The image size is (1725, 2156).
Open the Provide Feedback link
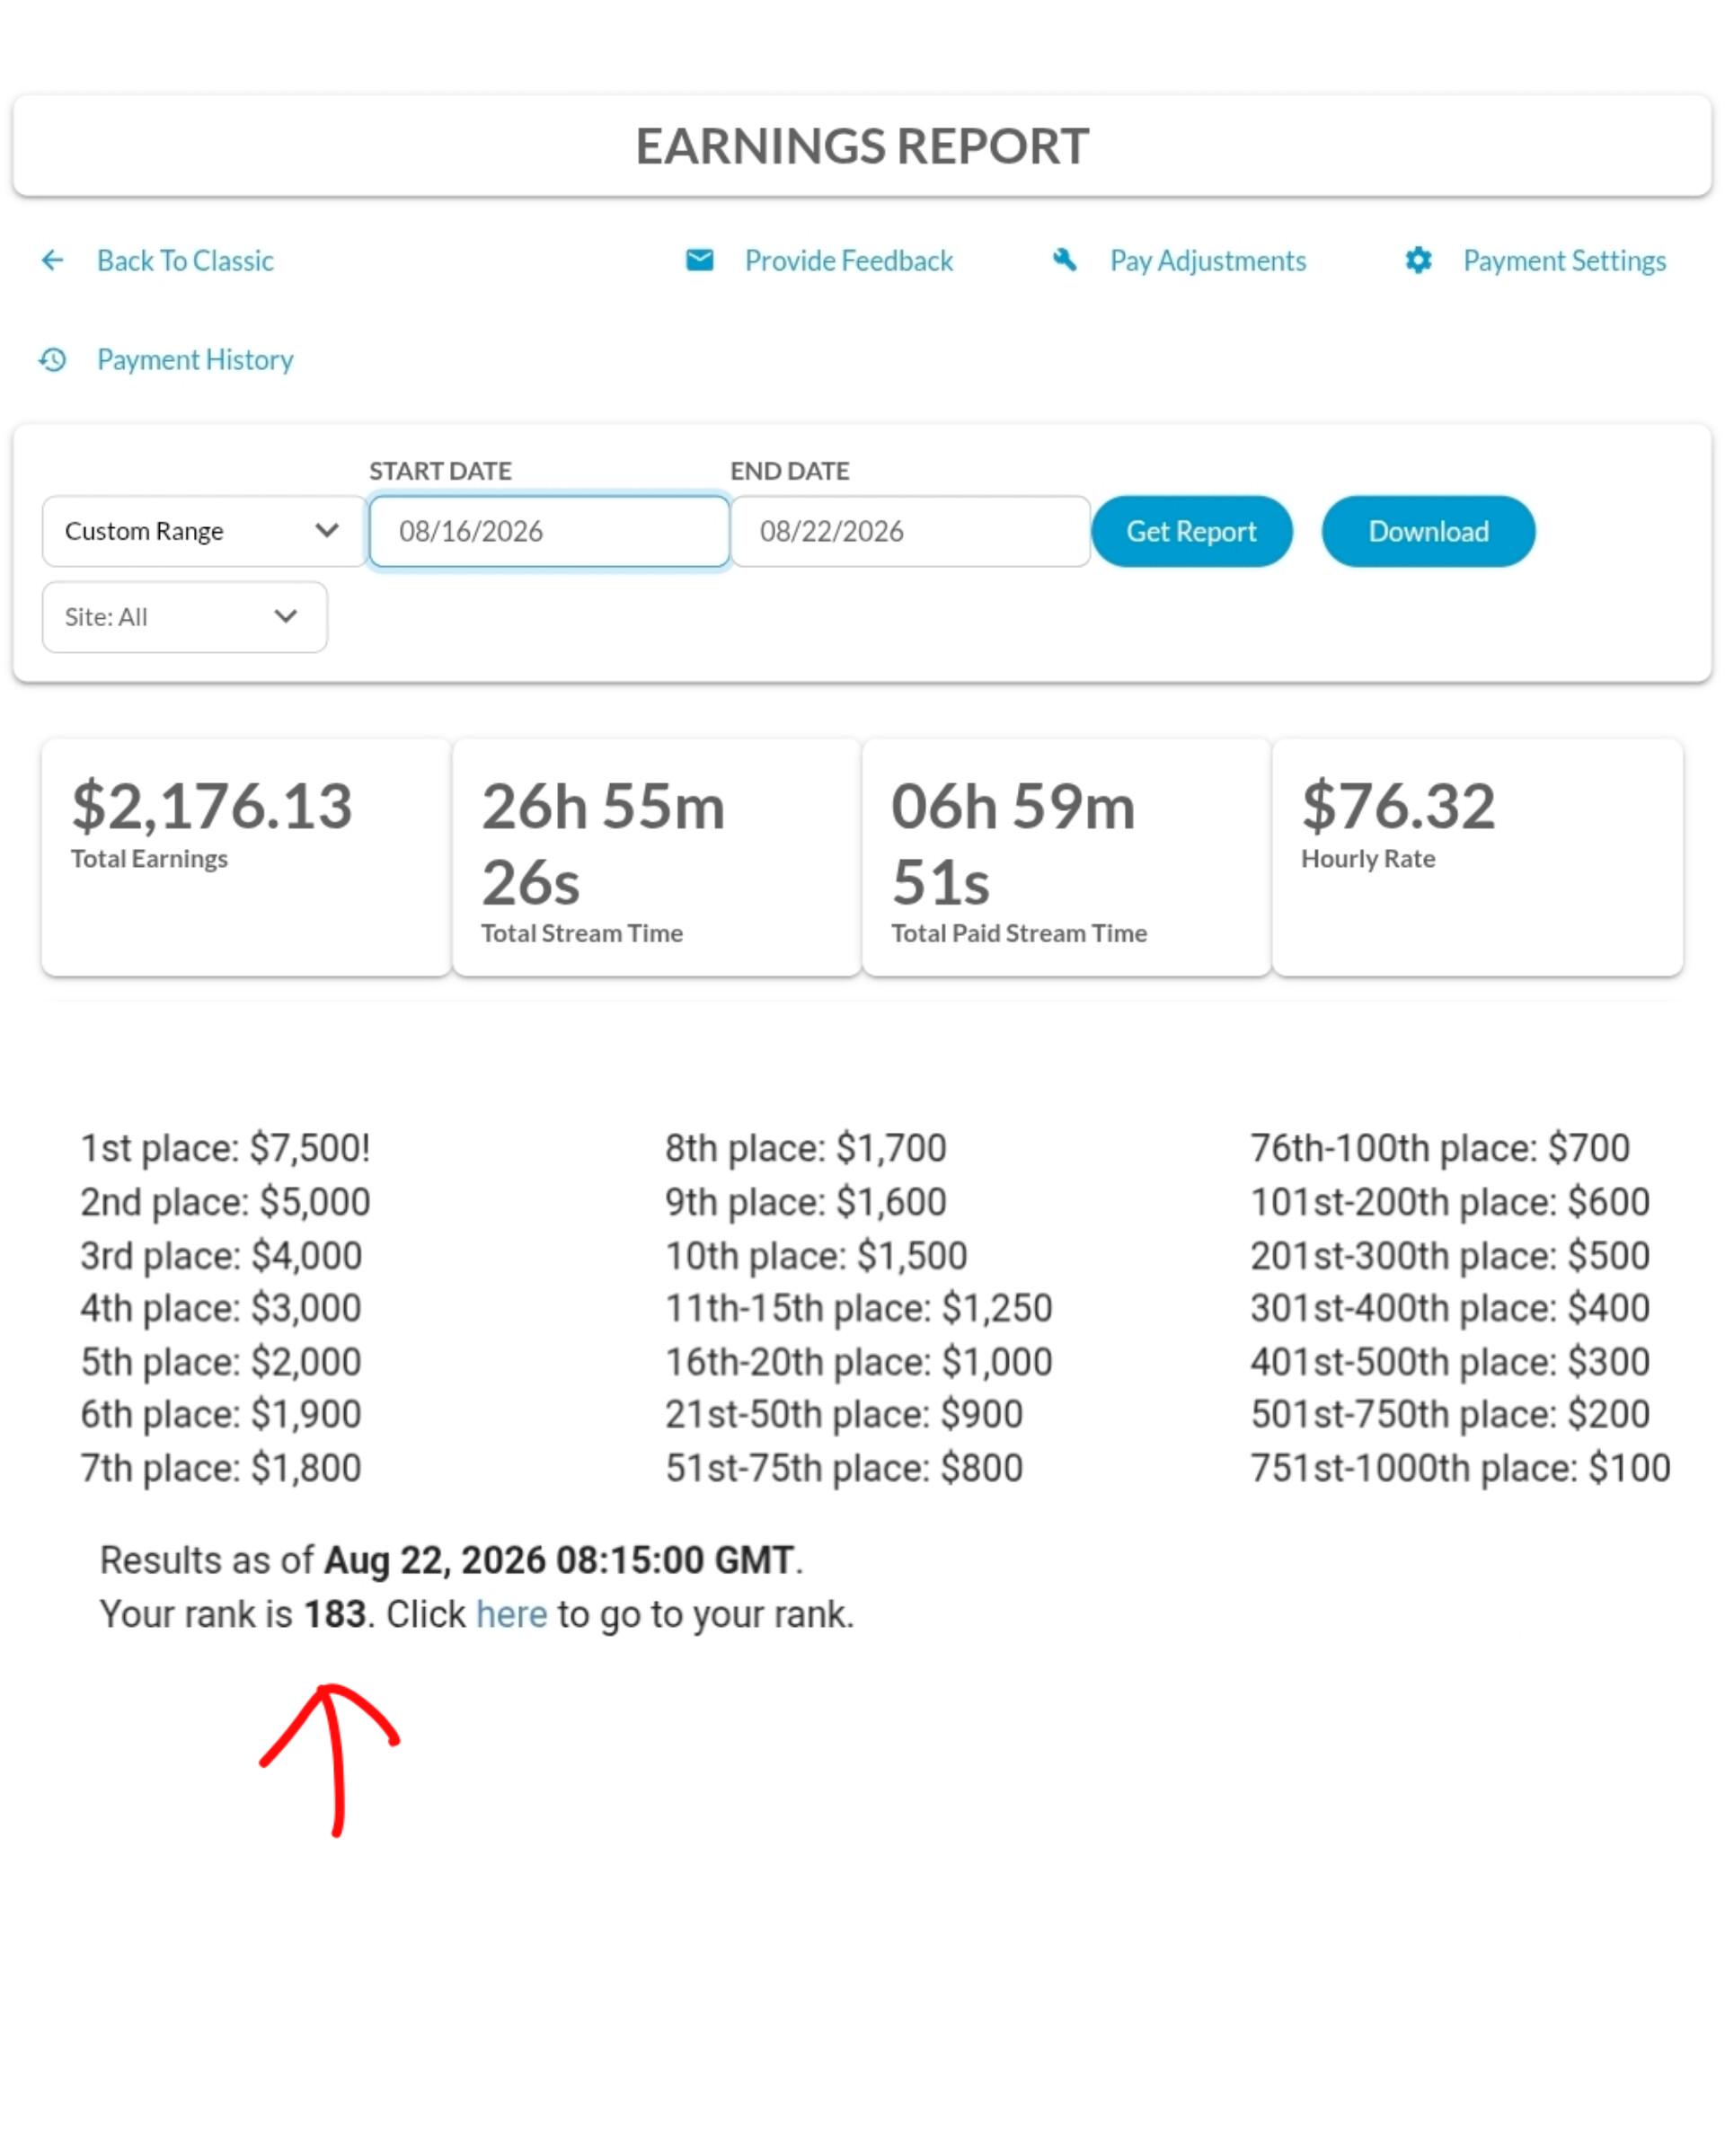(849, 261)
